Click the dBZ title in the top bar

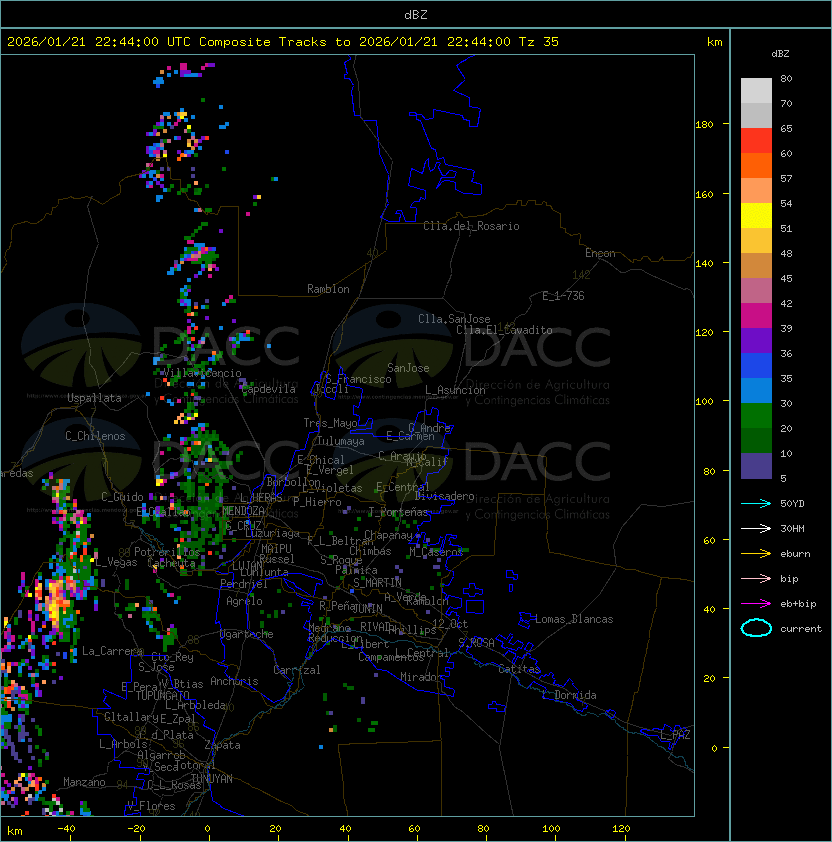[416, 15]
